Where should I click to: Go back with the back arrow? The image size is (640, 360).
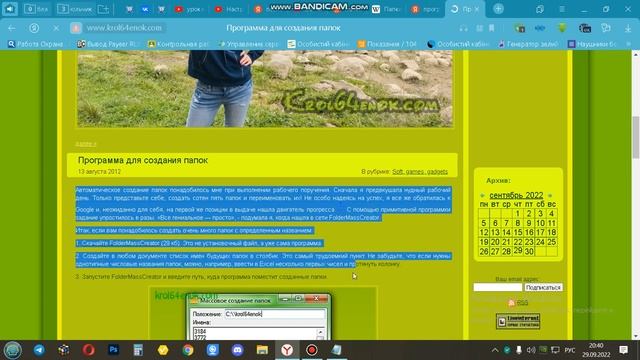coord(12,28)
